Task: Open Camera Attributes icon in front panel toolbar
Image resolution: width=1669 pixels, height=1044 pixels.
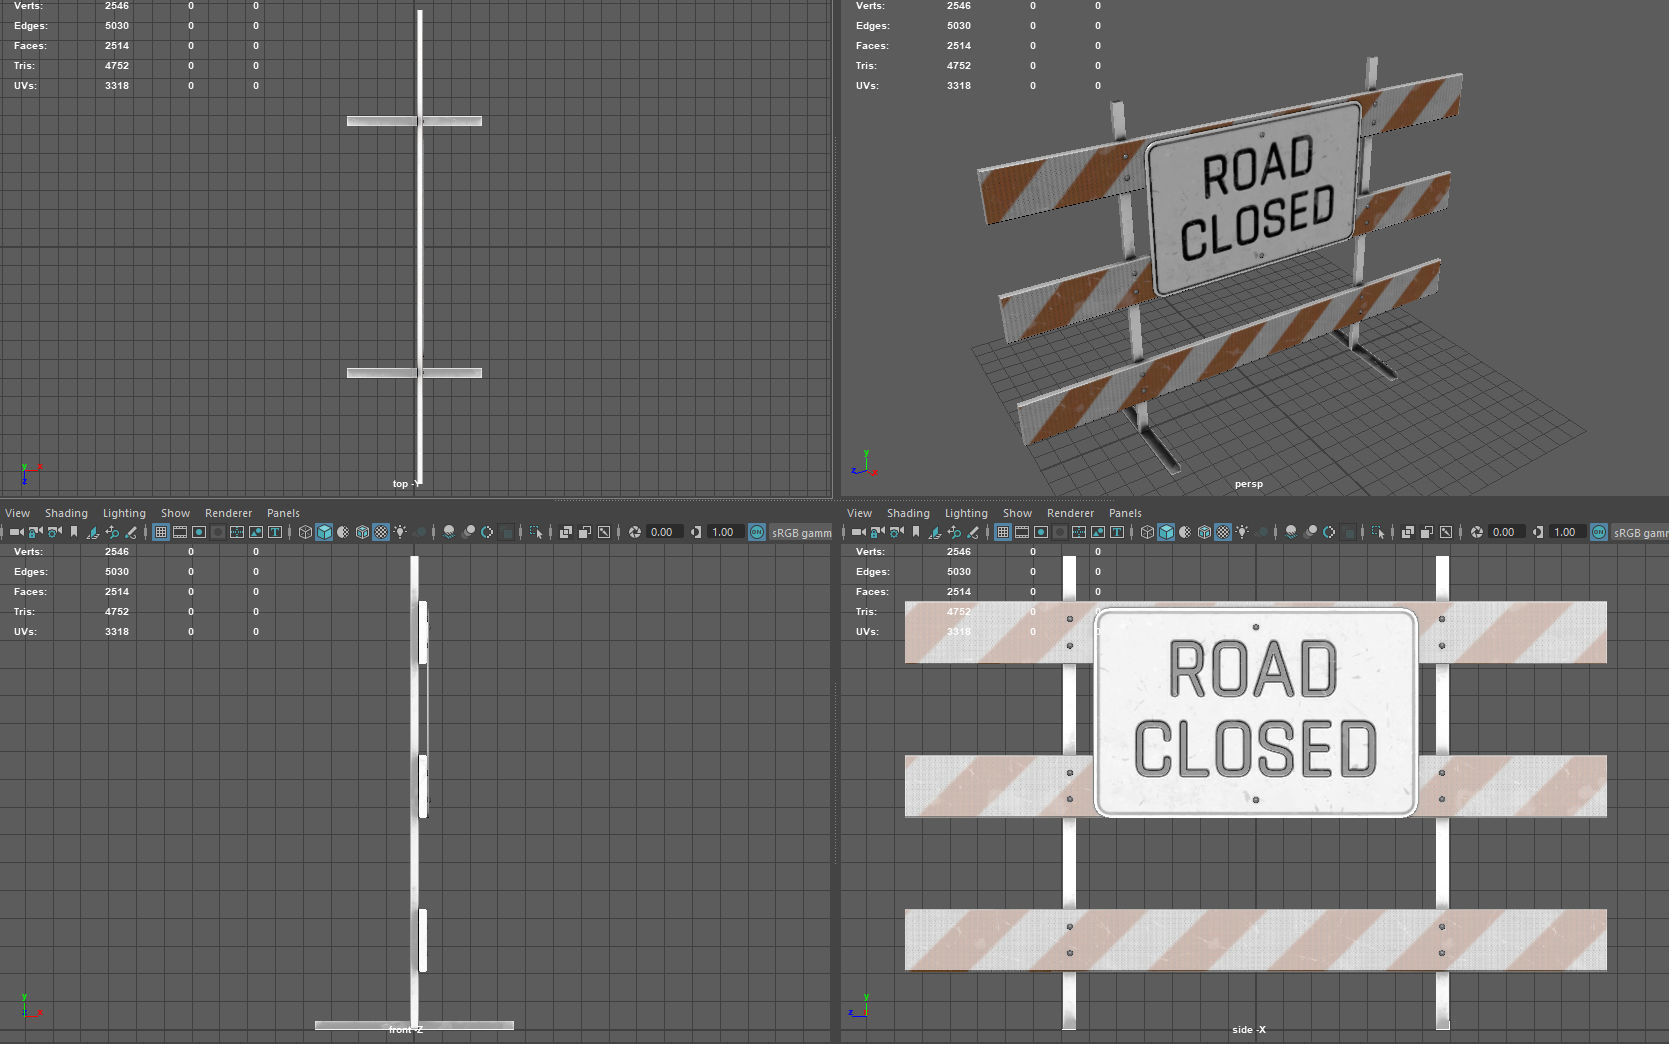Action: [x=54, y=532]
